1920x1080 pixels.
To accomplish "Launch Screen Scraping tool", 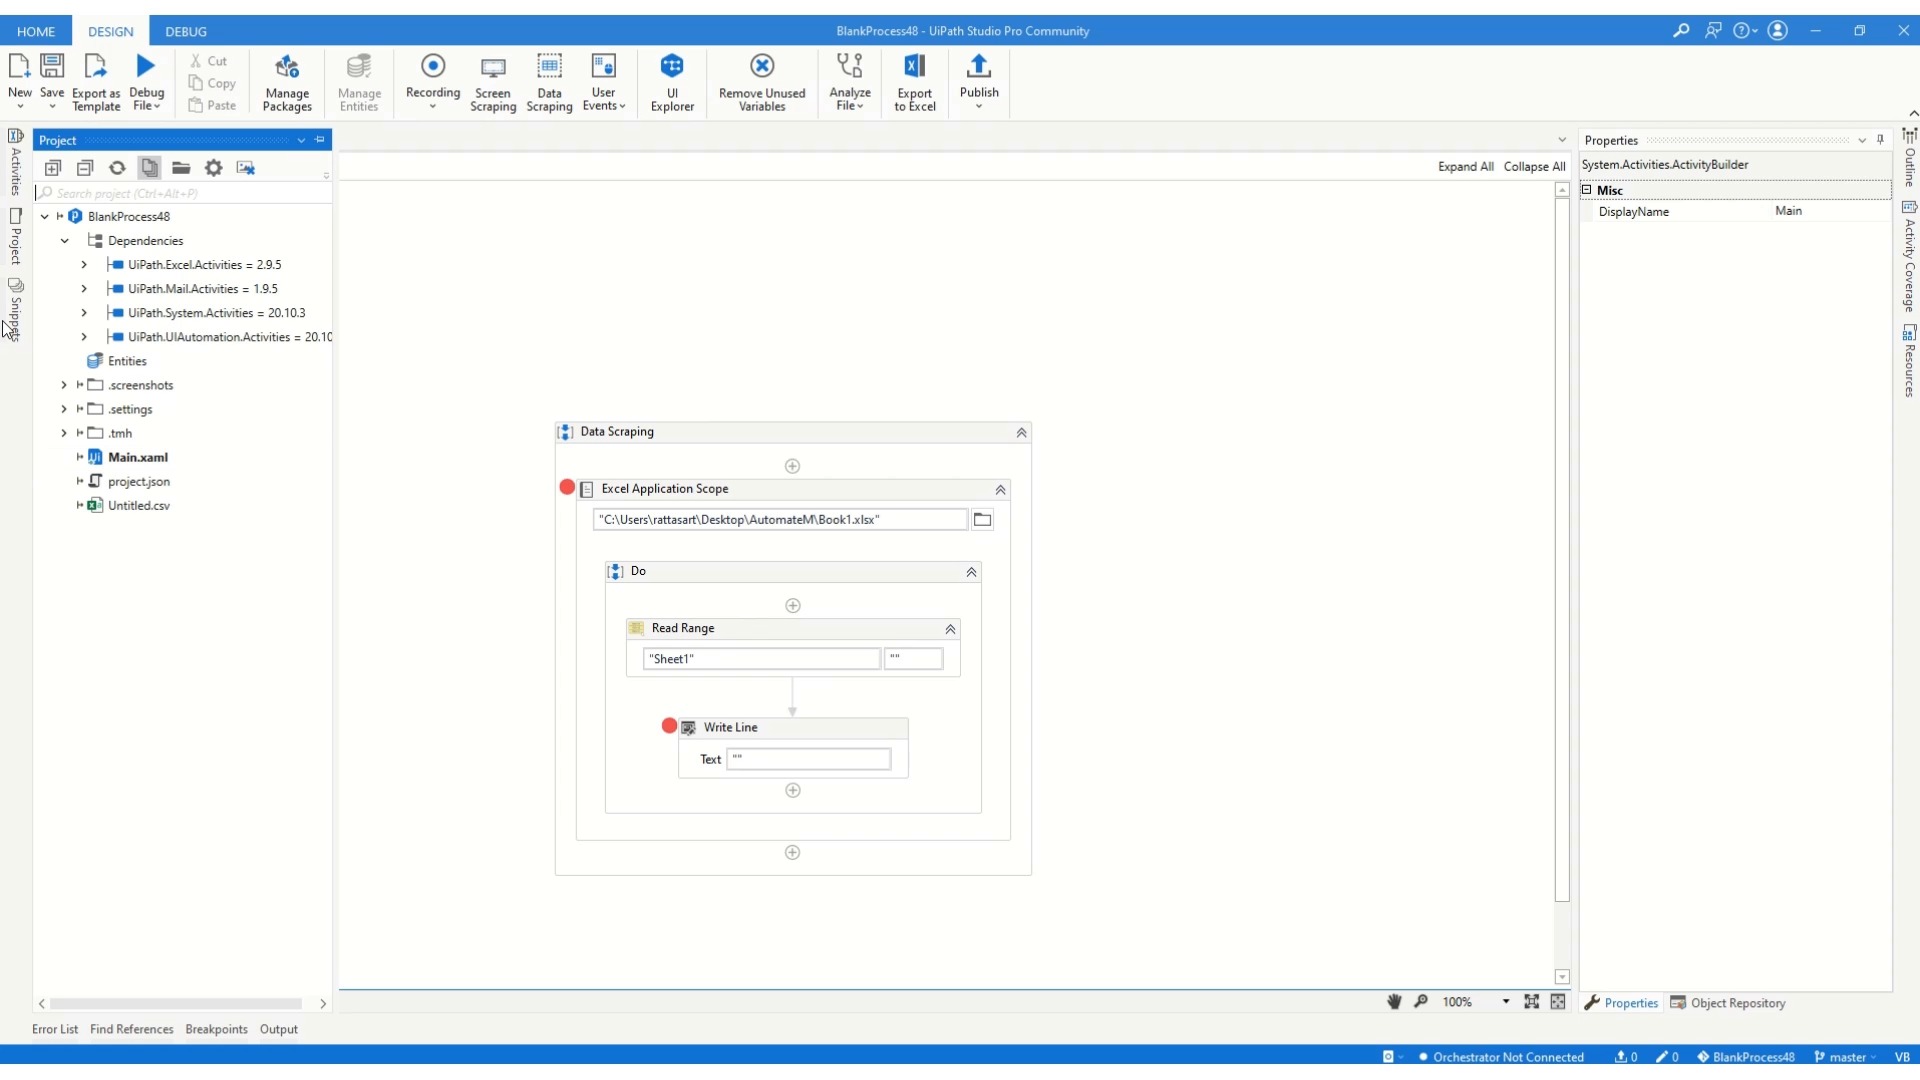I will [493, 82].
